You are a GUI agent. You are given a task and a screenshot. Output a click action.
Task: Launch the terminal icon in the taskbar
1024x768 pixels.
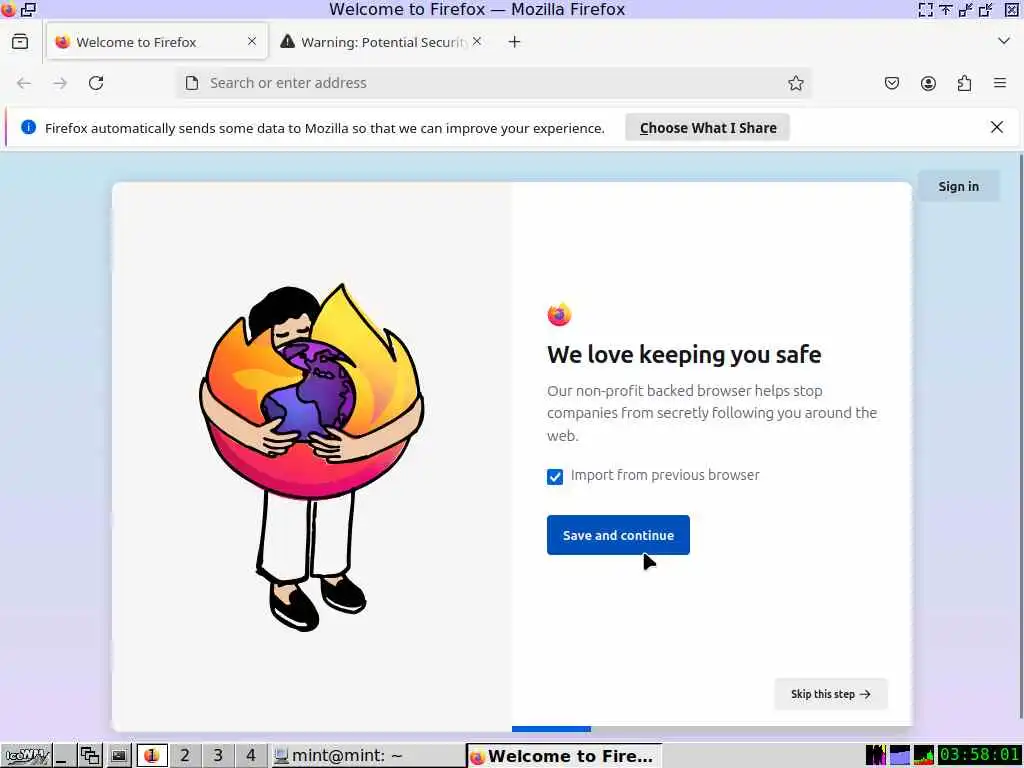coord(119,756)
